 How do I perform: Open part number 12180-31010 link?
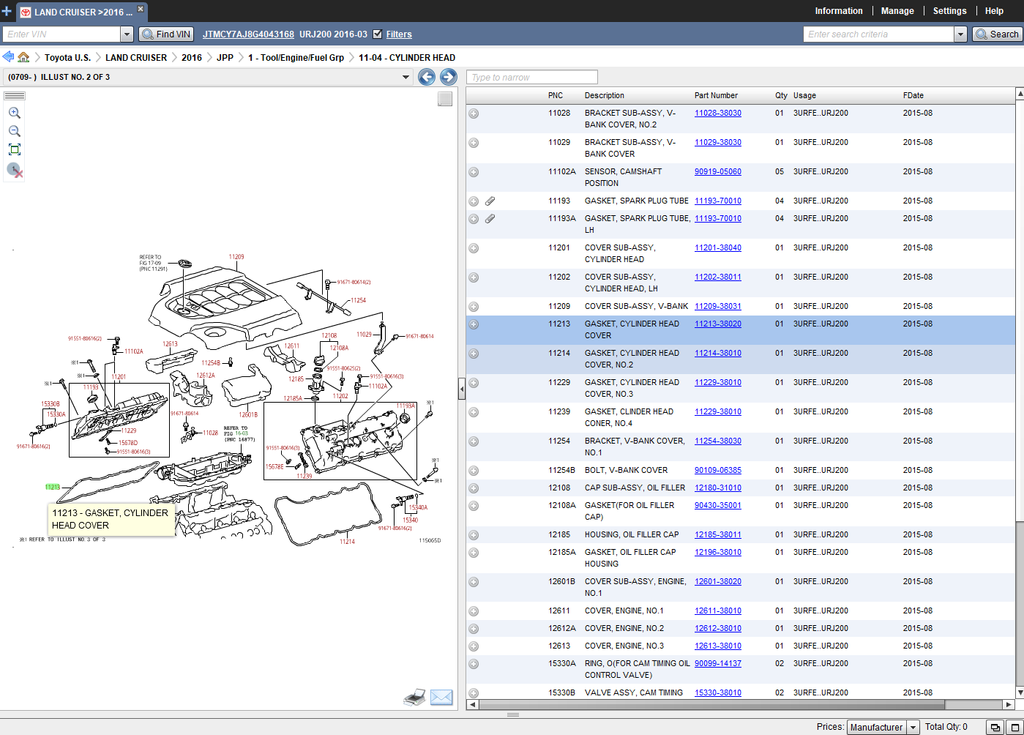click(718, 488)
